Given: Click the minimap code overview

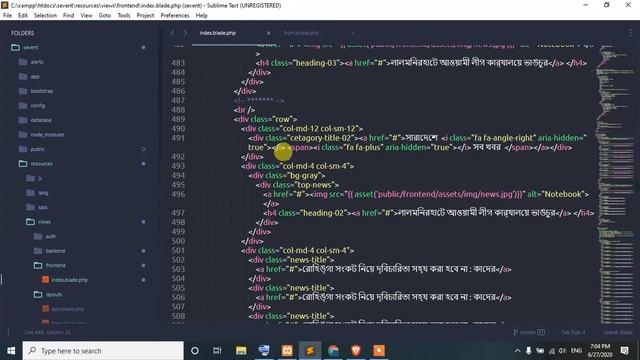Looking at the screenshot, I should 616,184.
